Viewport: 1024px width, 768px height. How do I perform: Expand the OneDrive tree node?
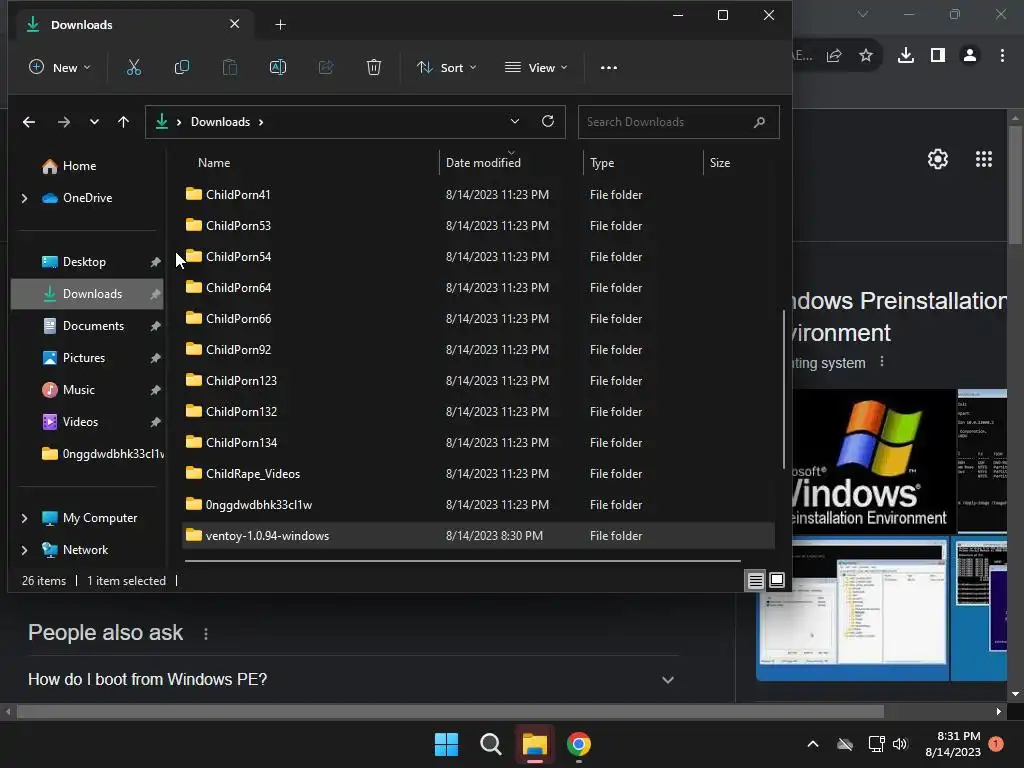point(25,198)
